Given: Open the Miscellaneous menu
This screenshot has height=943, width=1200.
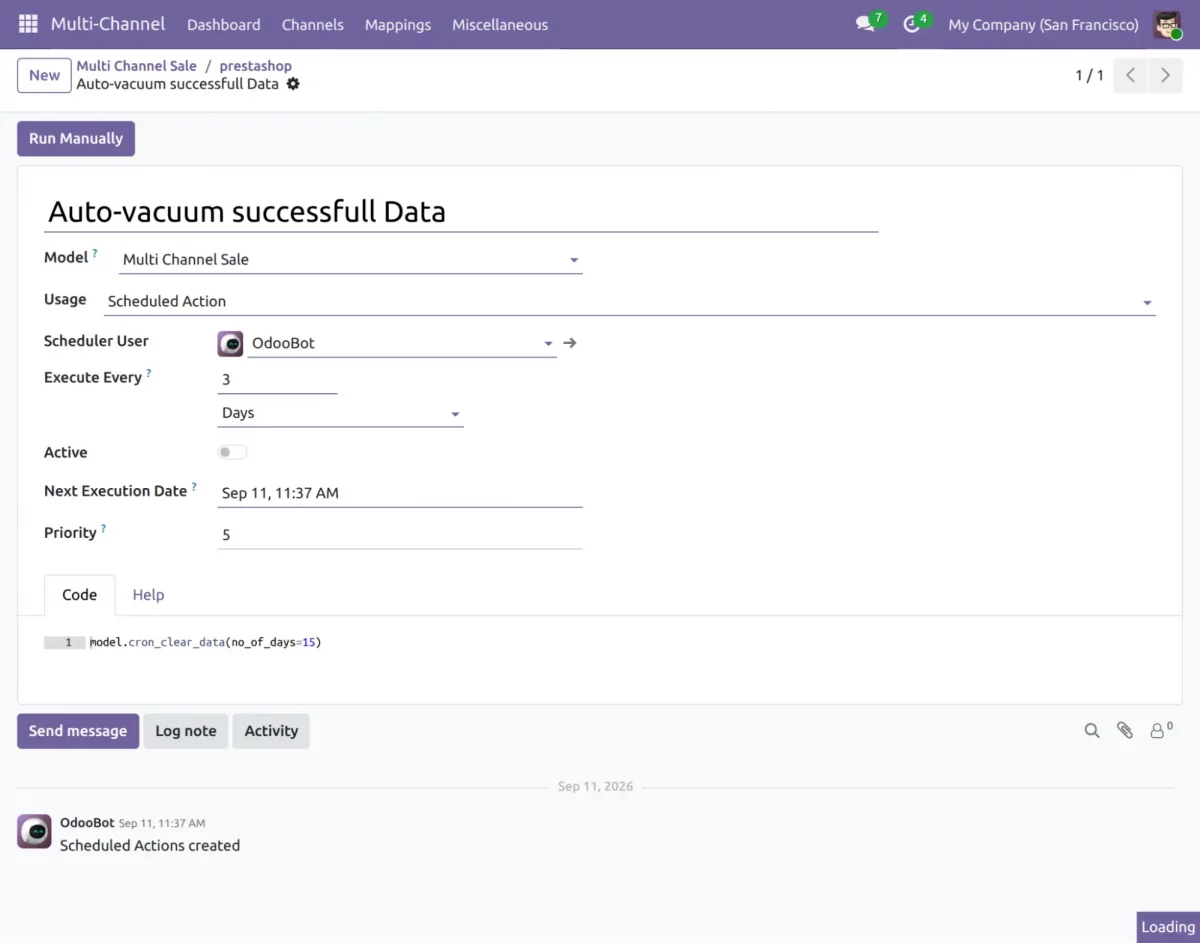Looking at the screenshot, I should click(500, 24).
